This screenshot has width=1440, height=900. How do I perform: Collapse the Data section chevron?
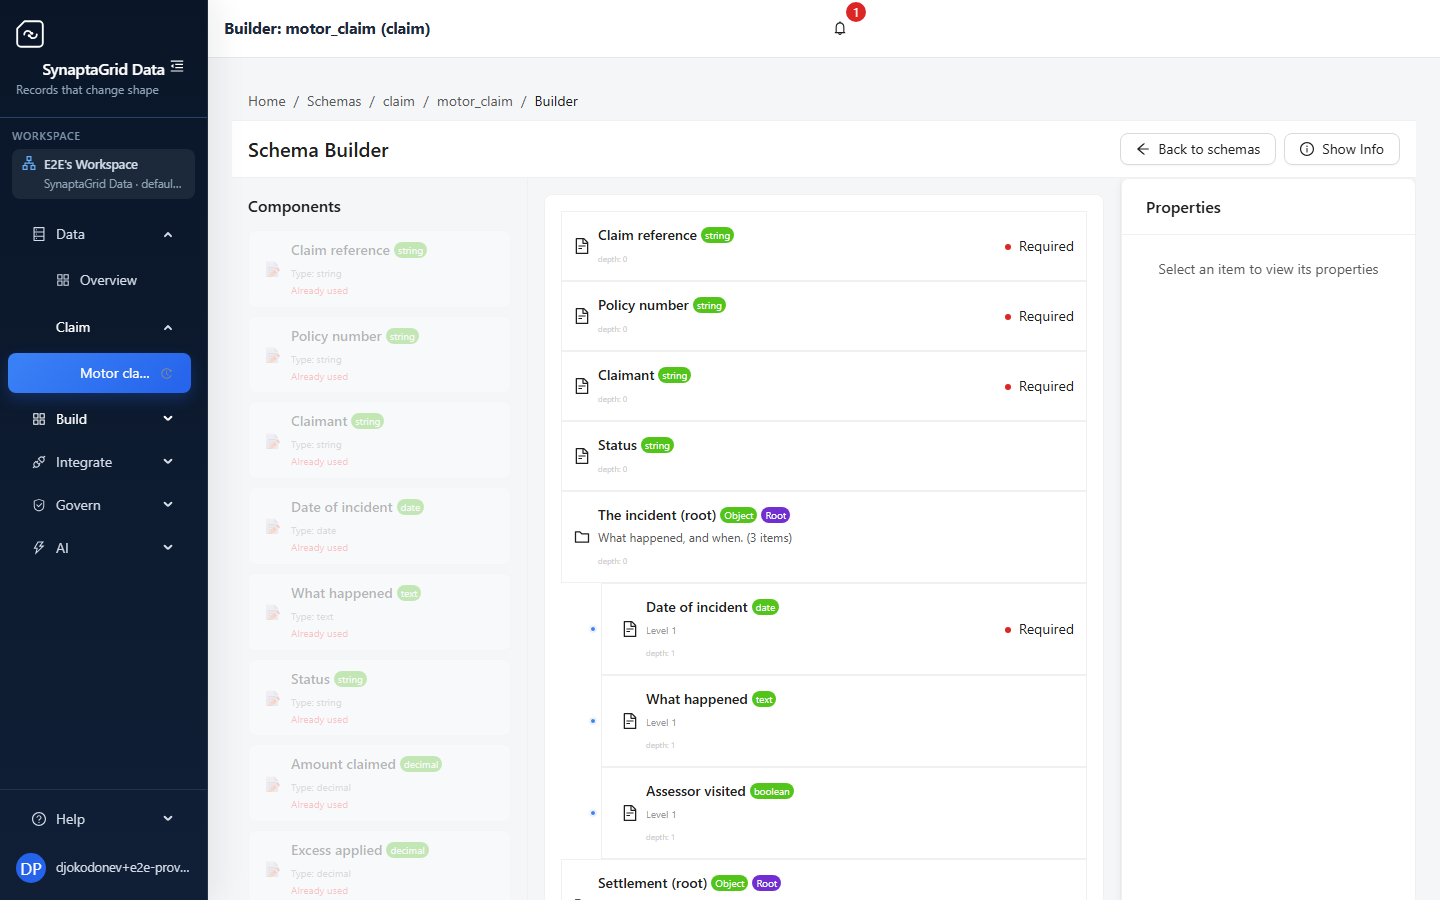(x=168, y=234)
